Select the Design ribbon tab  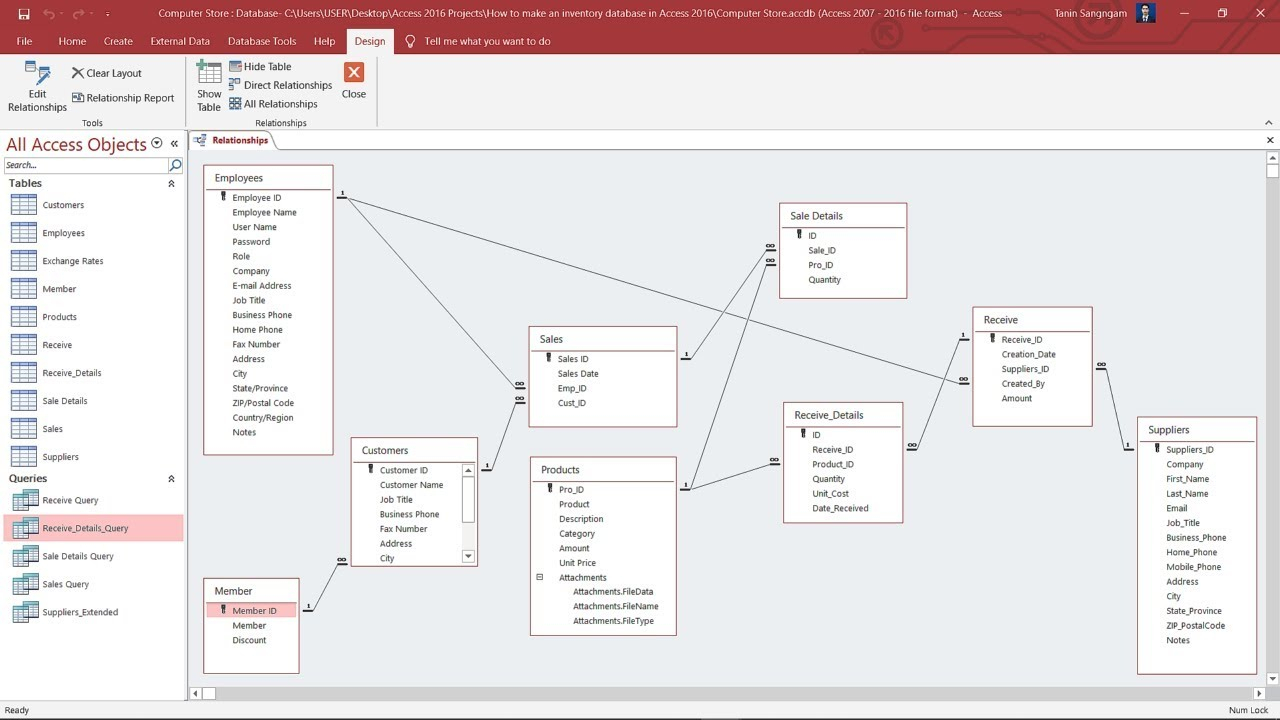tap(369, 41)
